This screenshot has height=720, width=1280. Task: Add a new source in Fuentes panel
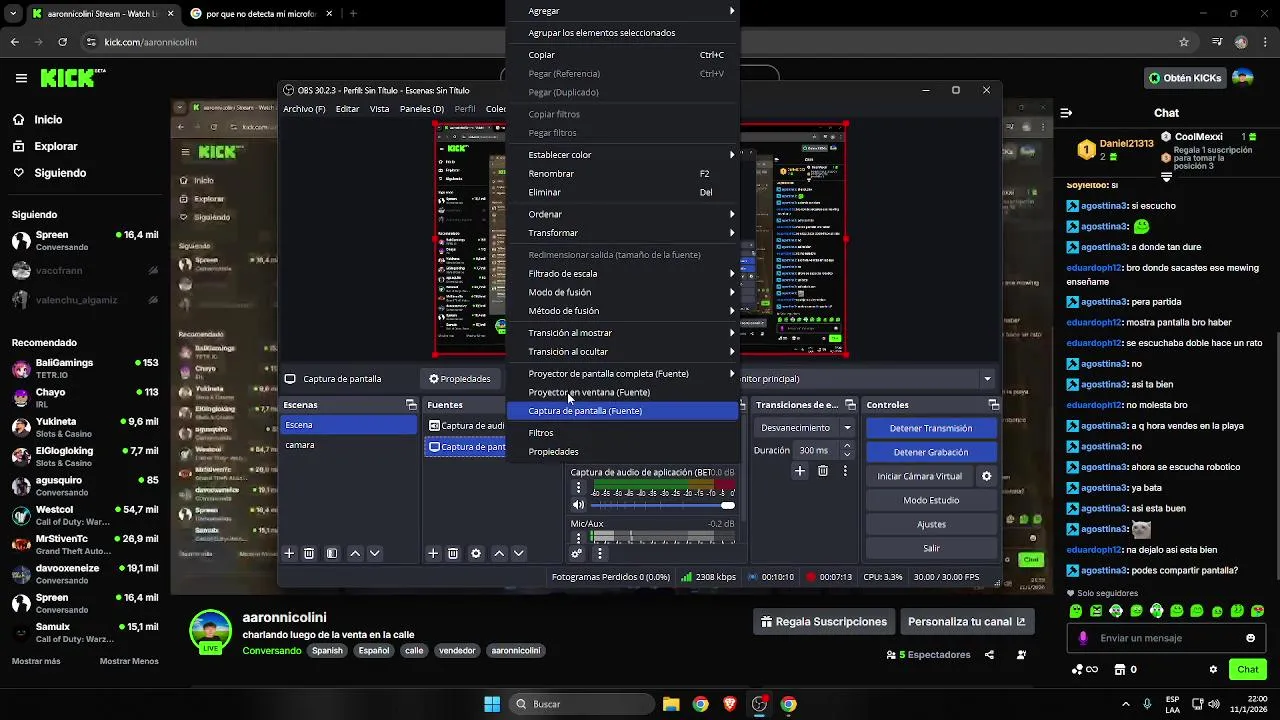pyautogui.click(x=433, y=553)
